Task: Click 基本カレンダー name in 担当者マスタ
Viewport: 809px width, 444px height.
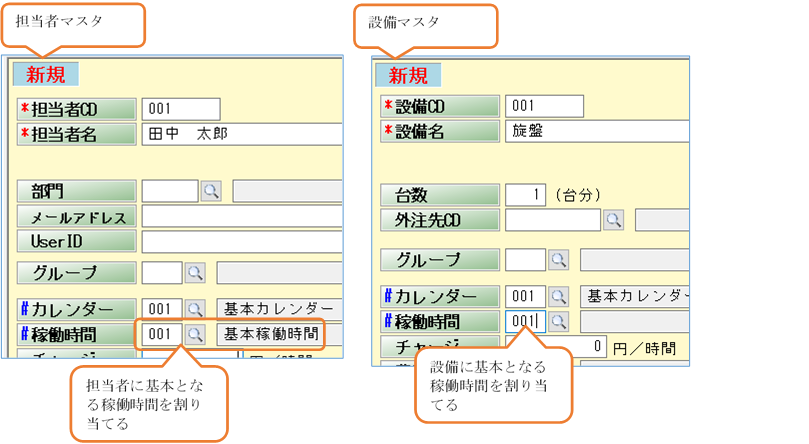Action: pyautogui.click(x=279, y=309)
